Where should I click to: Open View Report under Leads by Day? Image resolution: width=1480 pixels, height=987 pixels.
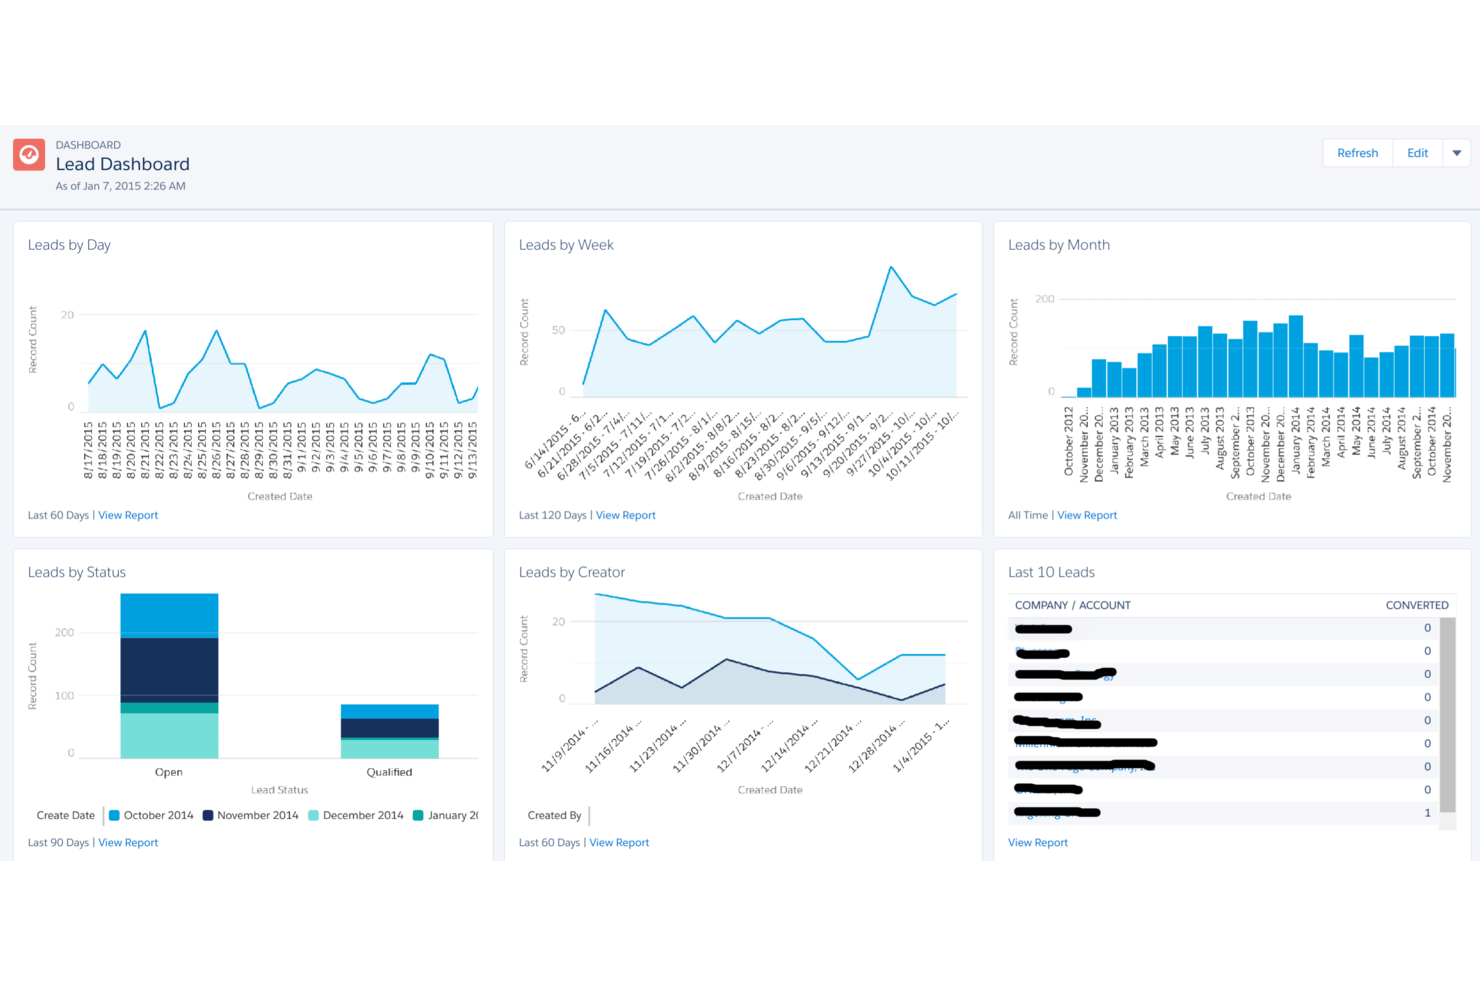tap(128, 515)
